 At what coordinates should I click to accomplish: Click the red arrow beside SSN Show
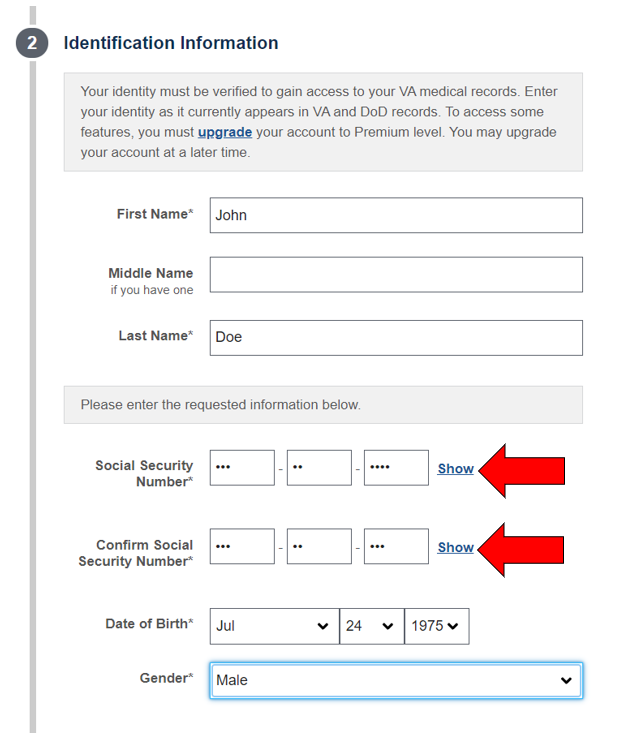click(x=522, y=471)
